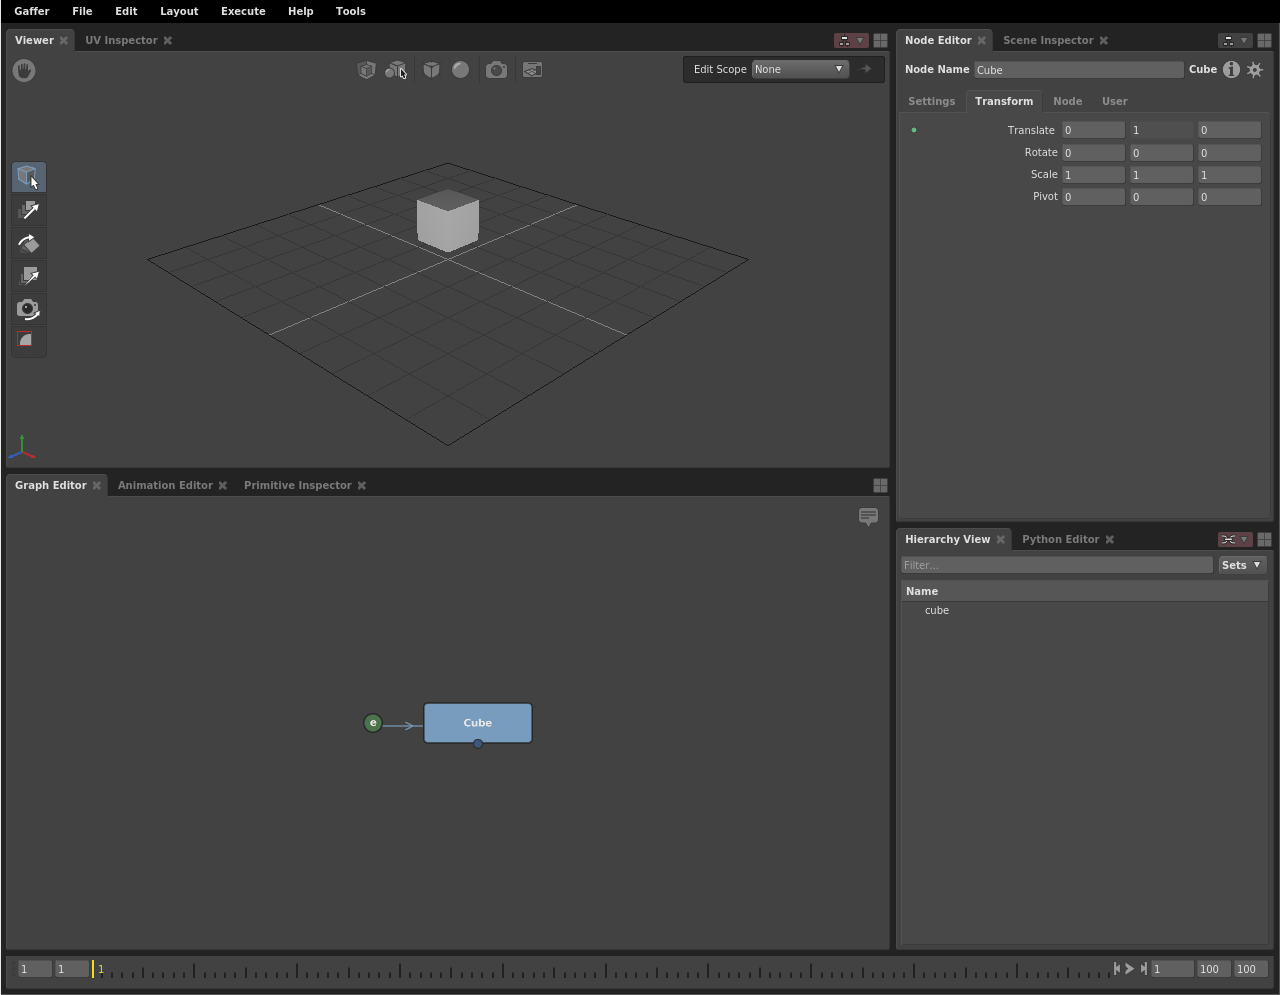Select the Translate tool in Viewer
The height and width of the screenshot is (995, 1280).
[x=29, y=210]
